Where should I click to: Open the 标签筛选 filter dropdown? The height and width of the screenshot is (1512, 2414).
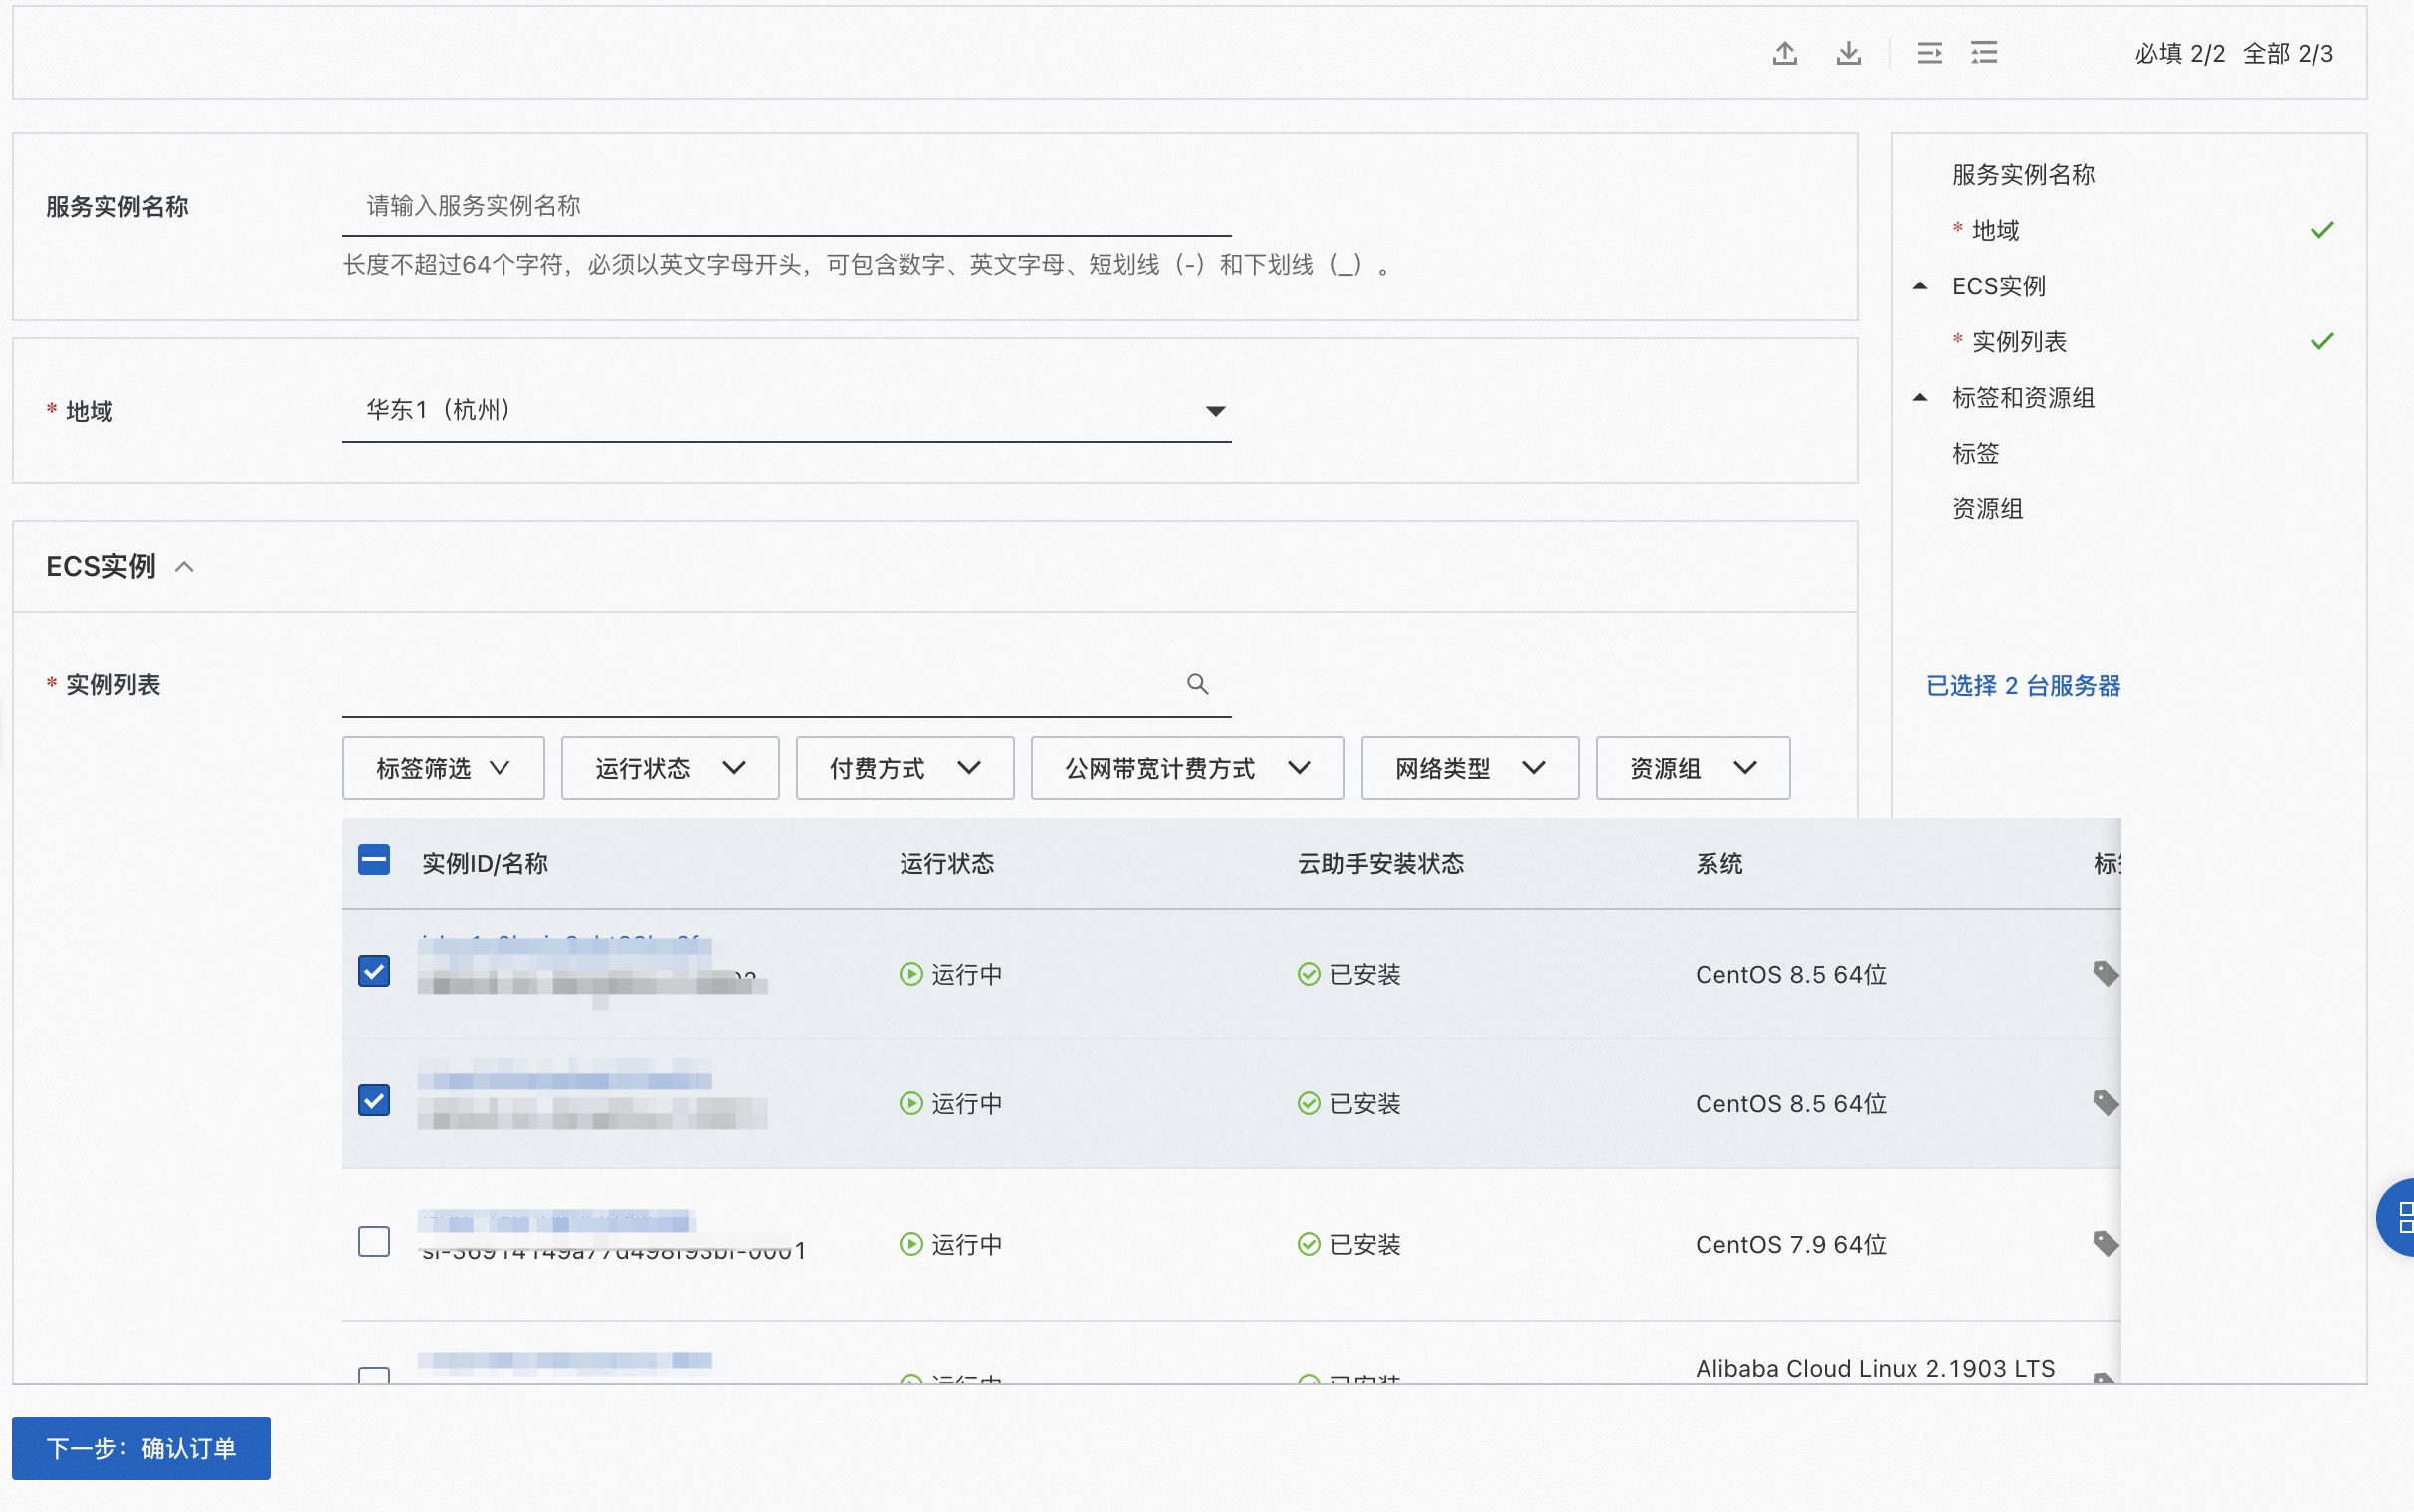(443, 768)
